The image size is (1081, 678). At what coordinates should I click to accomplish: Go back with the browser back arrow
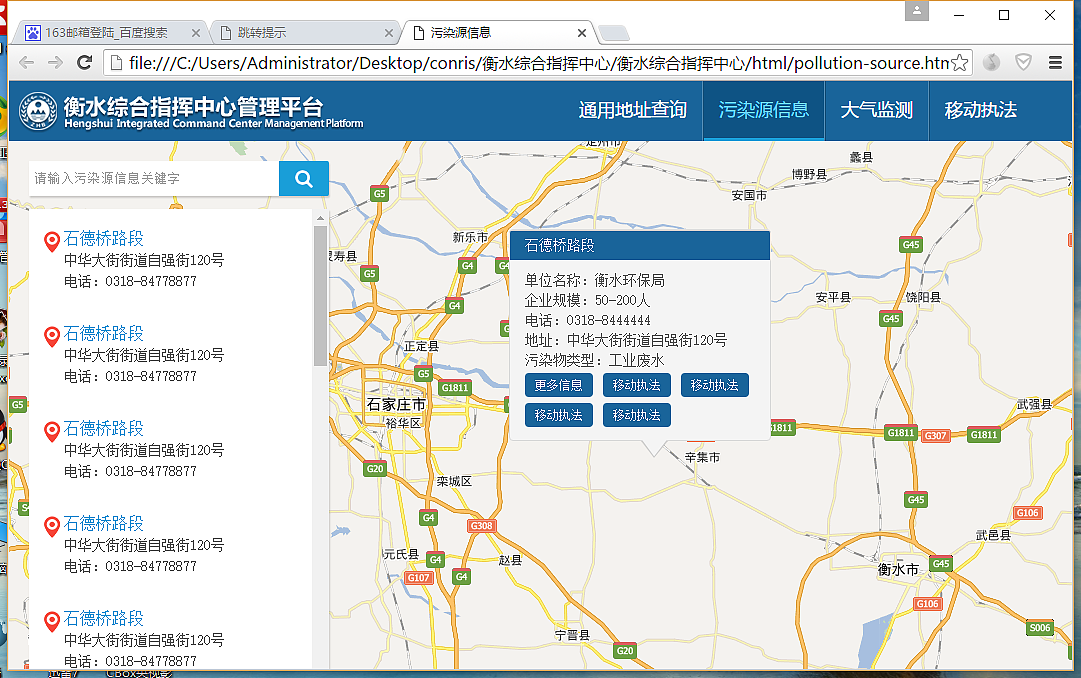tap(27, 63)
